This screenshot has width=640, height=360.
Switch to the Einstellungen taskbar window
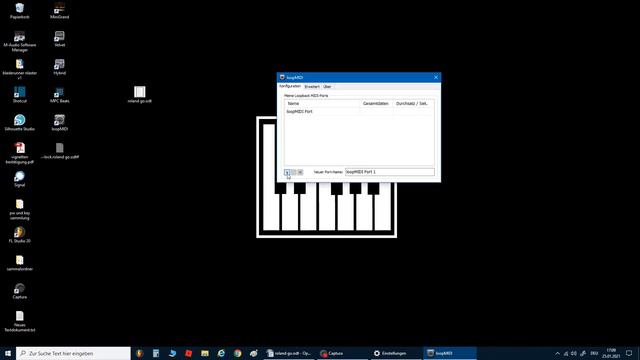pos(395,353)
